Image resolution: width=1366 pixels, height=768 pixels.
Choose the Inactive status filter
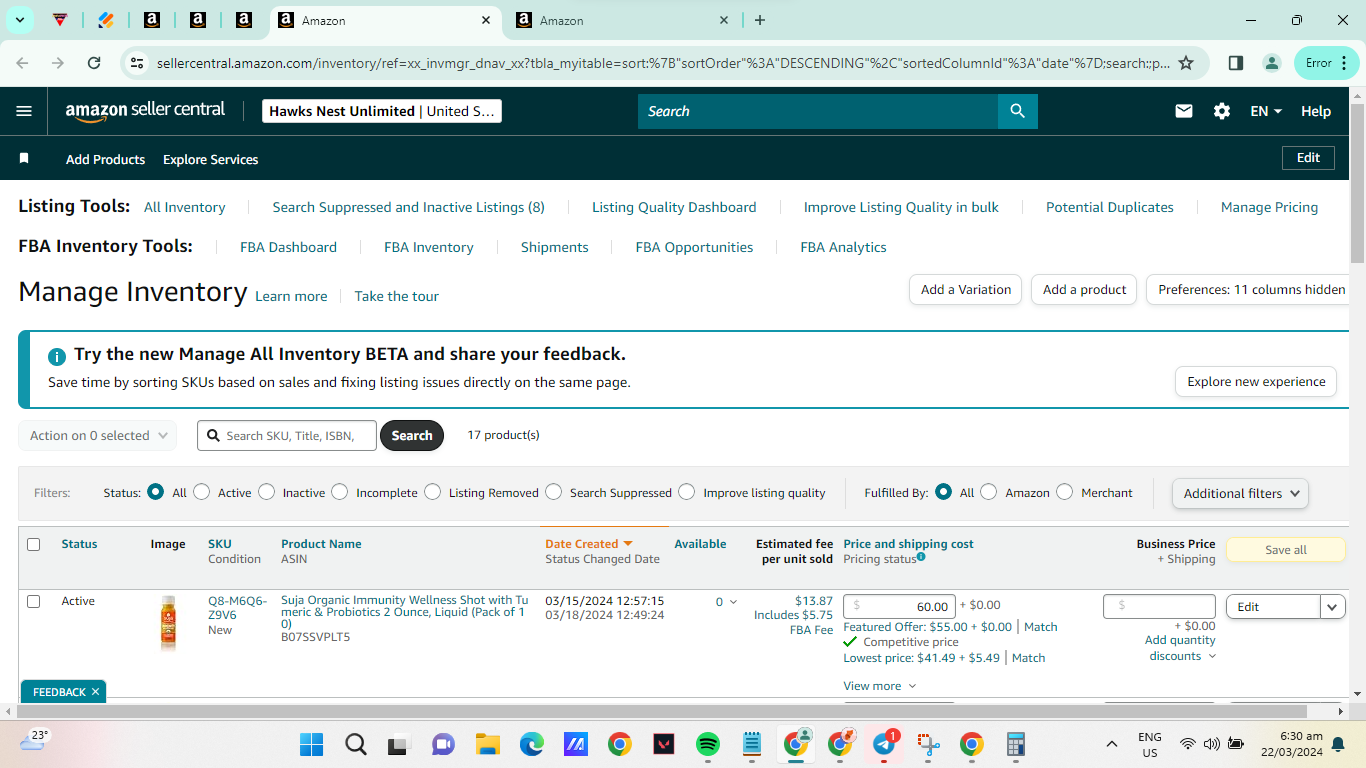pyautogui.click(x=266, y=492)
